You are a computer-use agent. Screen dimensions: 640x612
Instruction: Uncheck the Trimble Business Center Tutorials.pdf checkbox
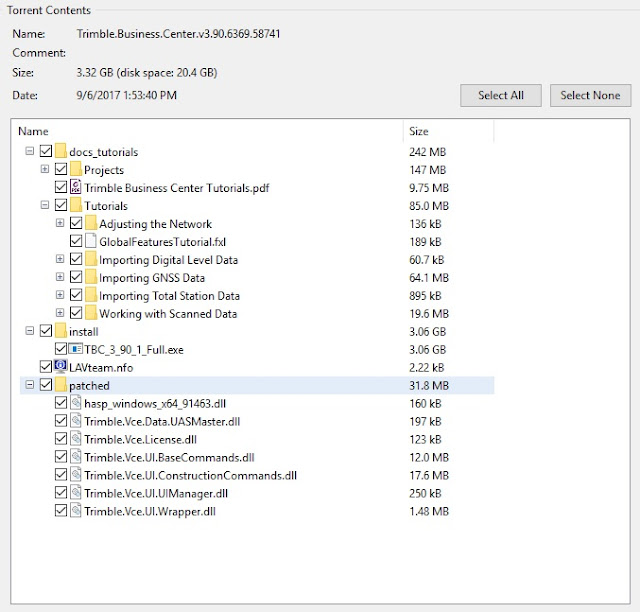coord(61,187)
